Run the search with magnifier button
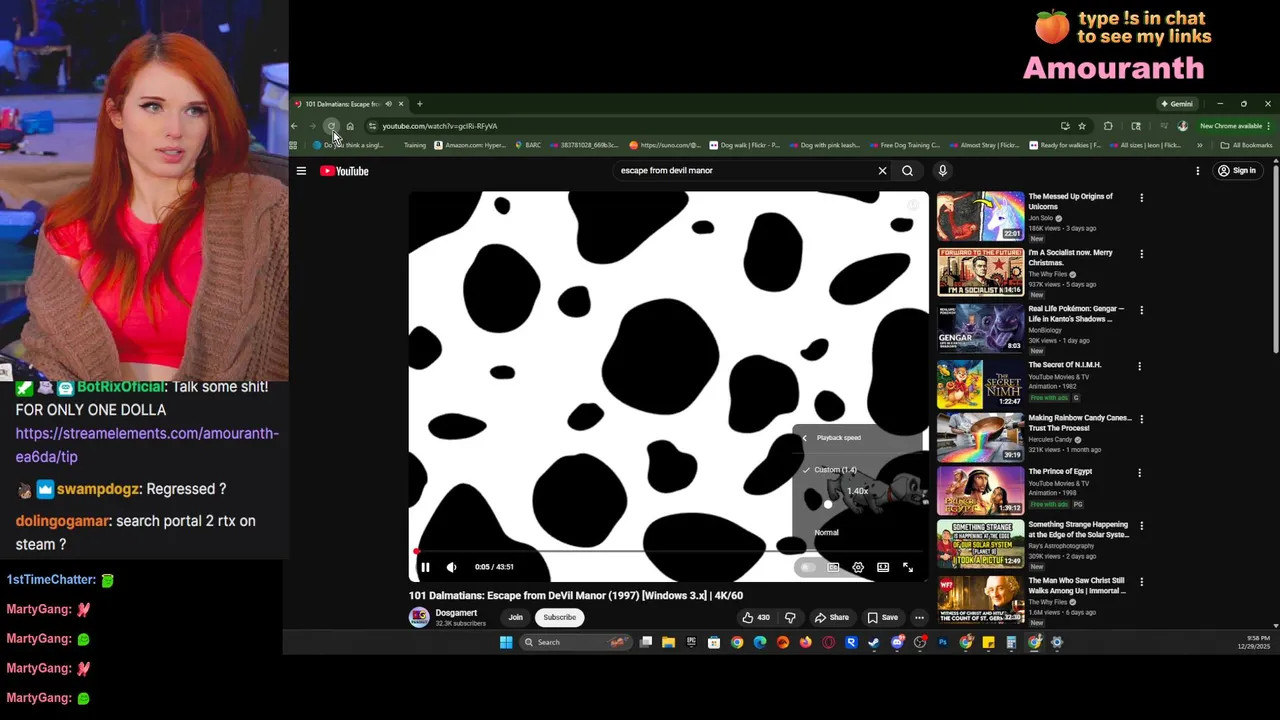The width and height of the screenshot is (1280, 720). coord(908,170)
